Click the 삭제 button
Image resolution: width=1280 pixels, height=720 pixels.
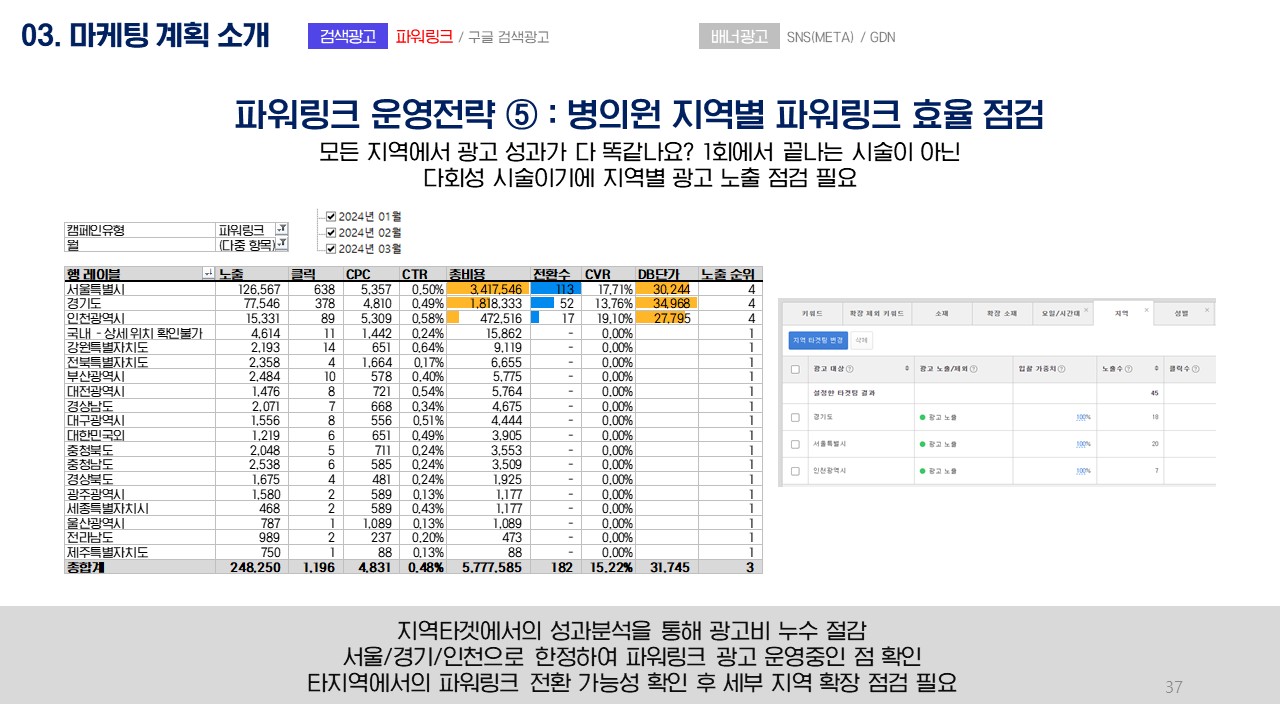pos(861,340)
